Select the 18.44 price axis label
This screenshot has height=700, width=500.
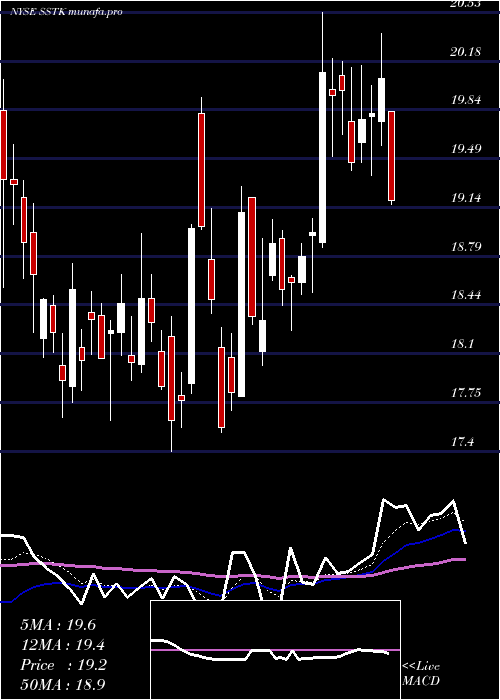[x=466, y=295]
